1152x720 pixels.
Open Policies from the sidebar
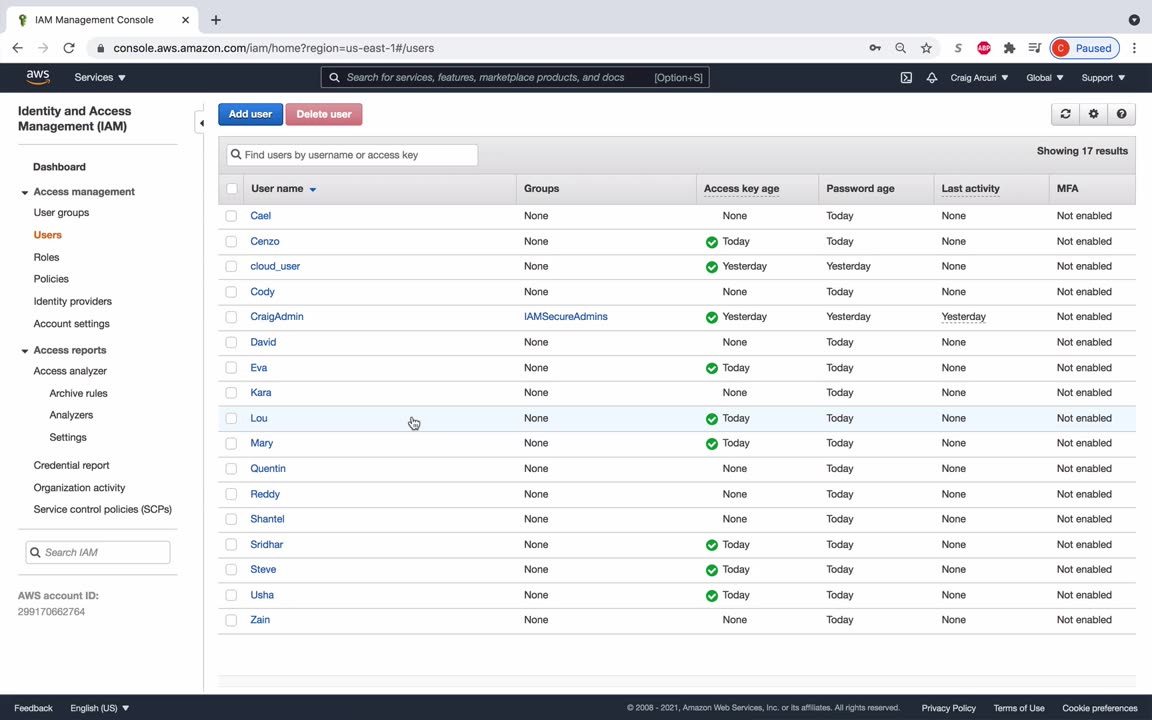click(x=51, y=279)
